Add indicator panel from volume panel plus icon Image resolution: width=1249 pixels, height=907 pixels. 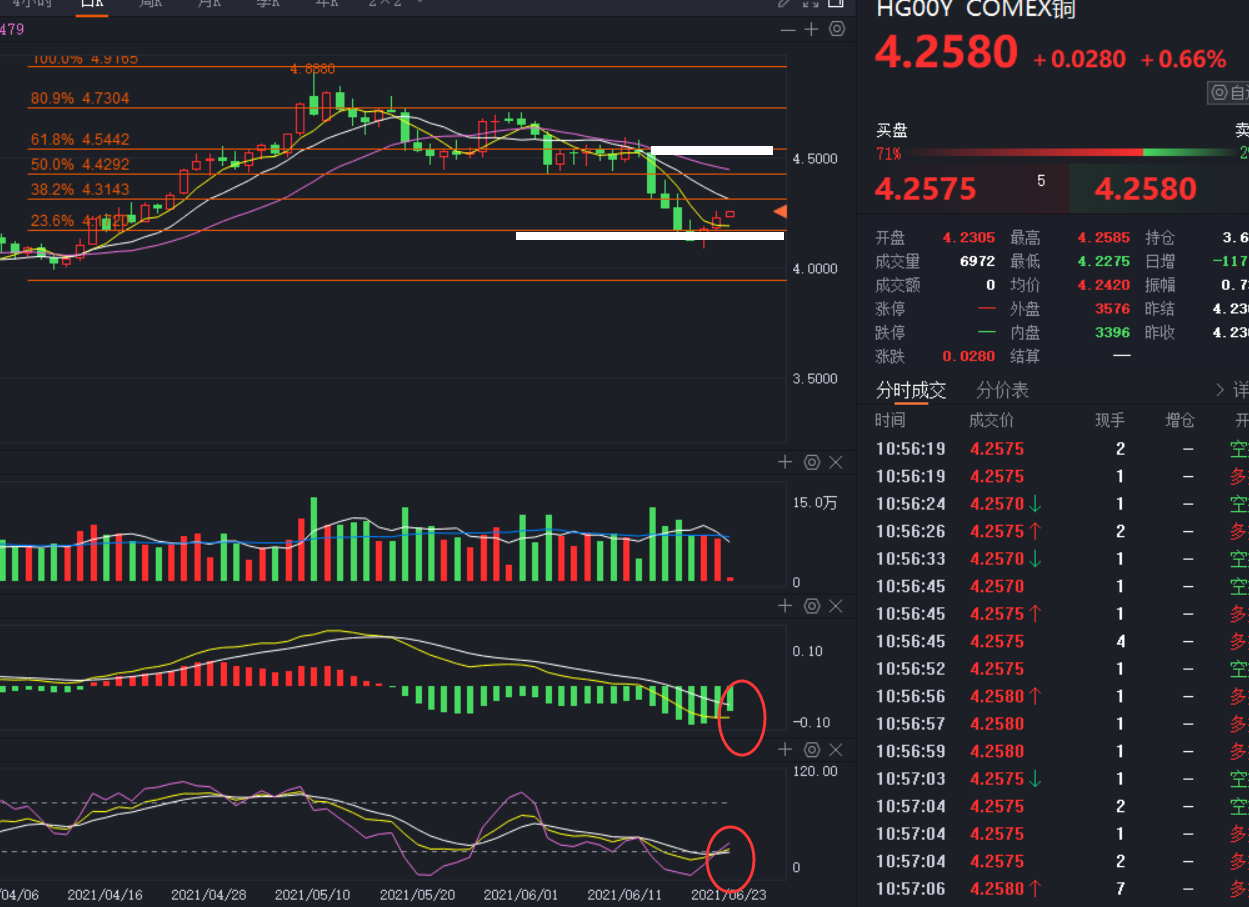[x=785, y=462]
